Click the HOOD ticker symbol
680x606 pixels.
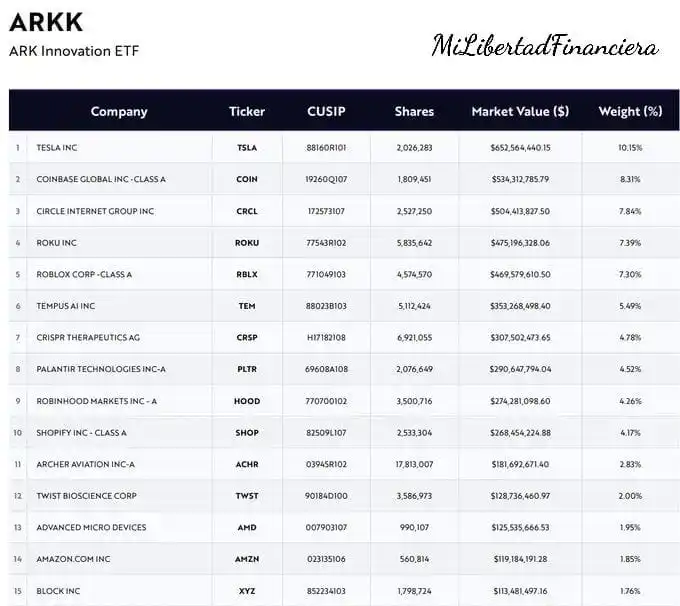tap(247, 401)
